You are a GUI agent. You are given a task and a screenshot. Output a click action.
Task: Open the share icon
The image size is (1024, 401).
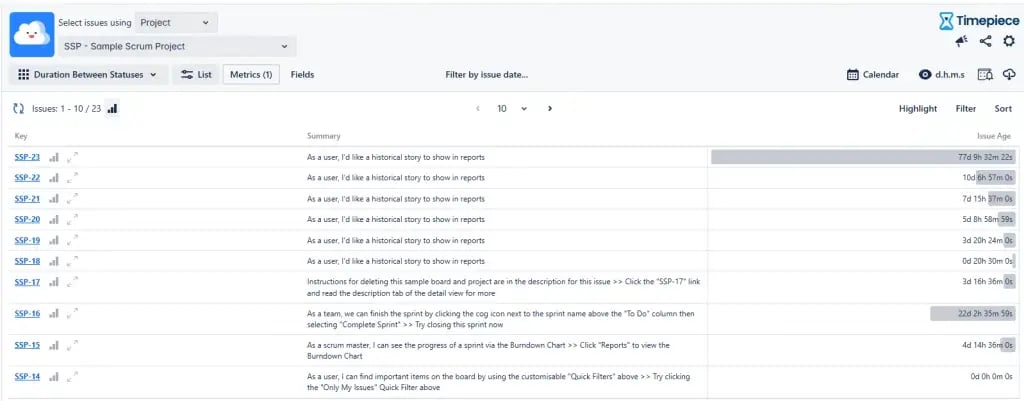coord(986,41)
